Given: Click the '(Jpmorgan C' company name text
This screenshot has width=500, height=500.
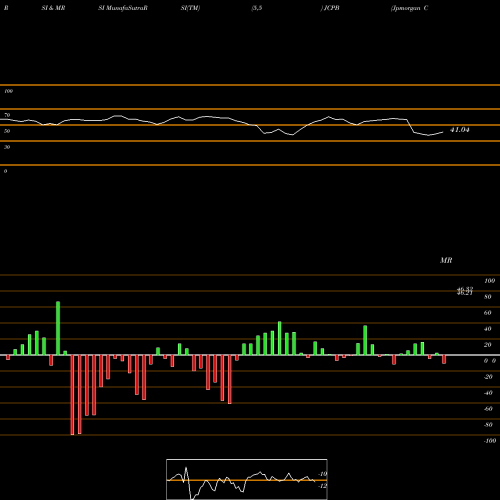Looking at the screenshot, I should (x=409, y=8).
